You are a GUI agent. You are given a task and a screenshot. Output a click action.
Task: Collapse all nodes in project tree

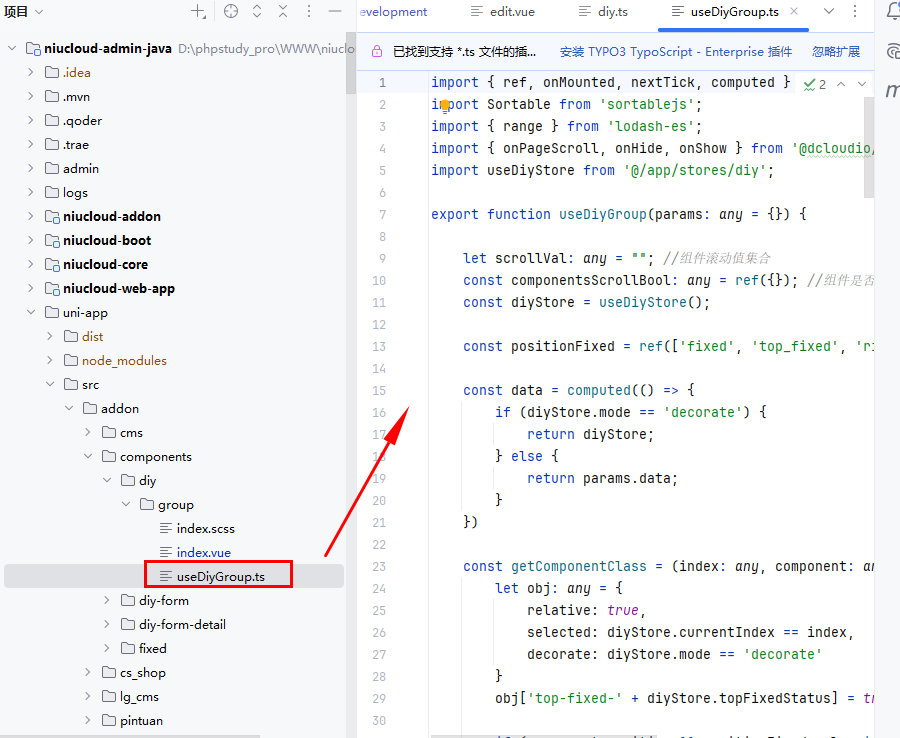(x=283, y=12)
